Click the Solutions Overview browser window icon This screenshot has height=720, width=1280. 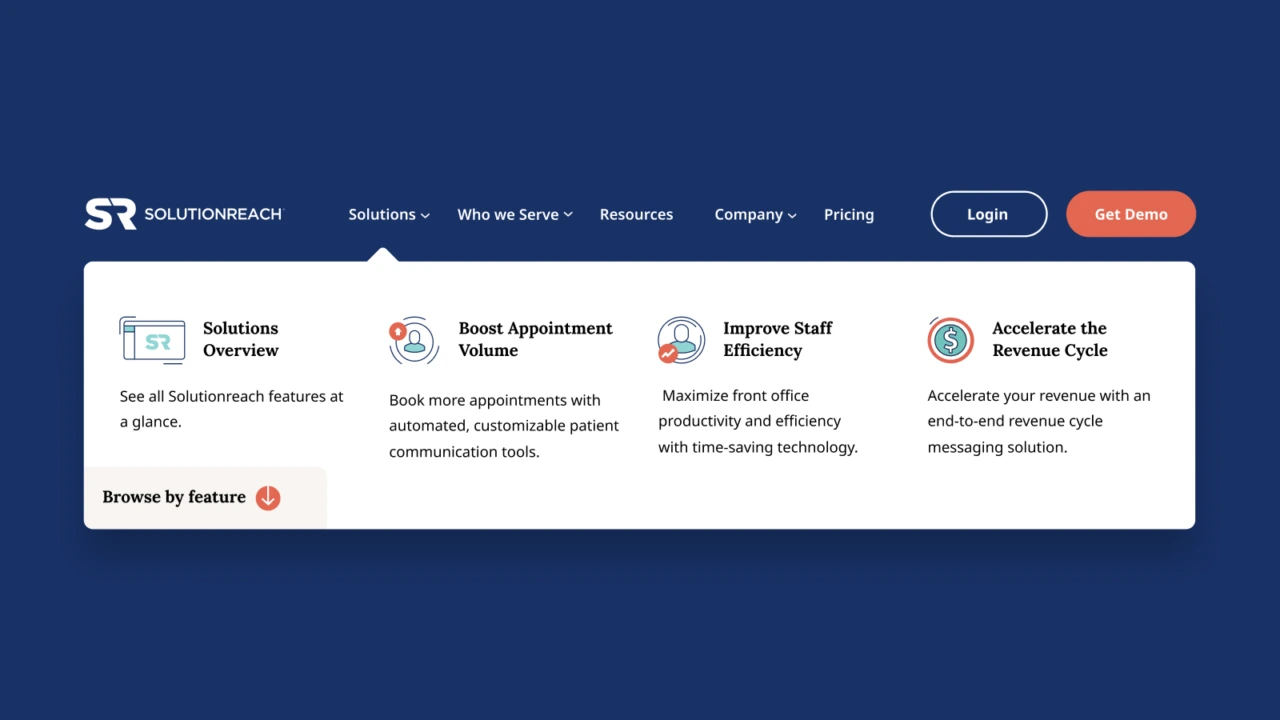152,340
